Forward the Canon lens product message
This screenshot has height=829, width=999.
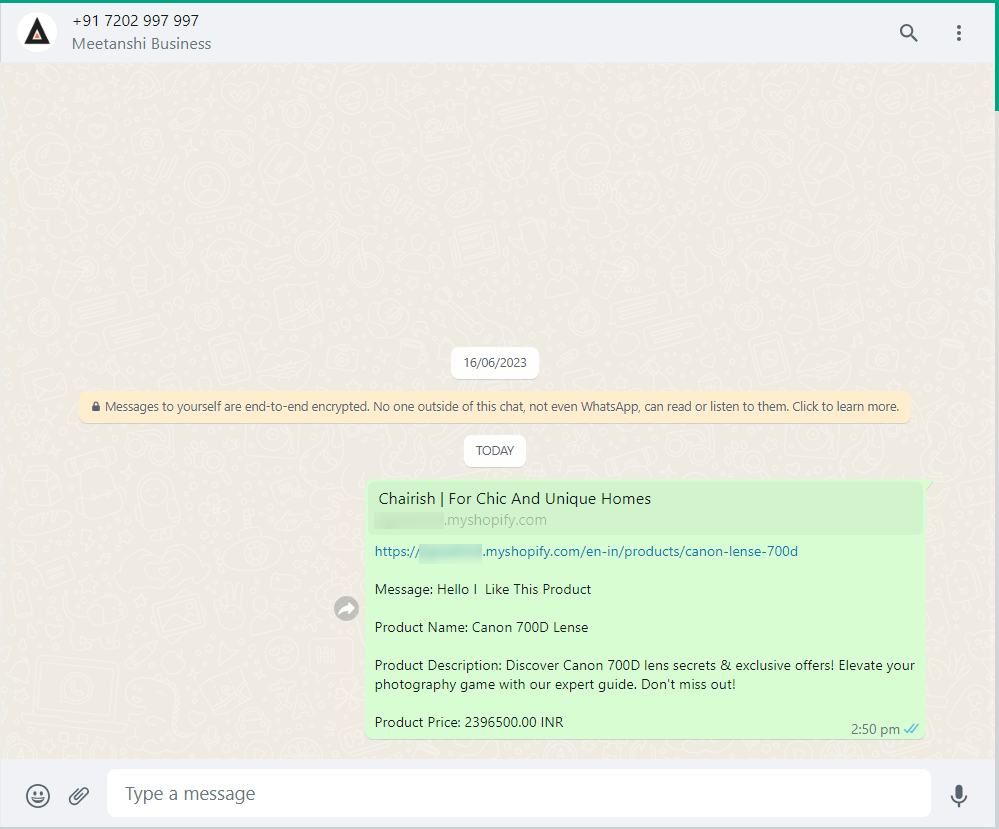346,609
